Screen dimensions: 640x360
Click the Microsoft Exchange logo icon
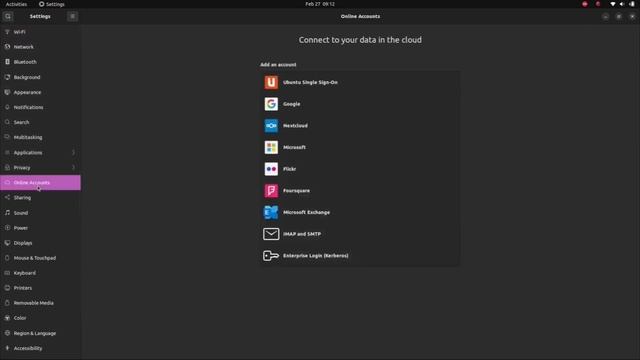(271, 212)
